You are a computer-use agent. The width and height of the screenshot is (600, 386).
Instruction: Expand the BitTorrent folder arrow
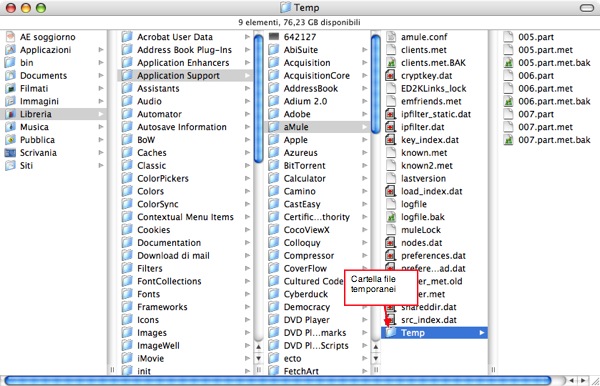click(x=364, y=166)
